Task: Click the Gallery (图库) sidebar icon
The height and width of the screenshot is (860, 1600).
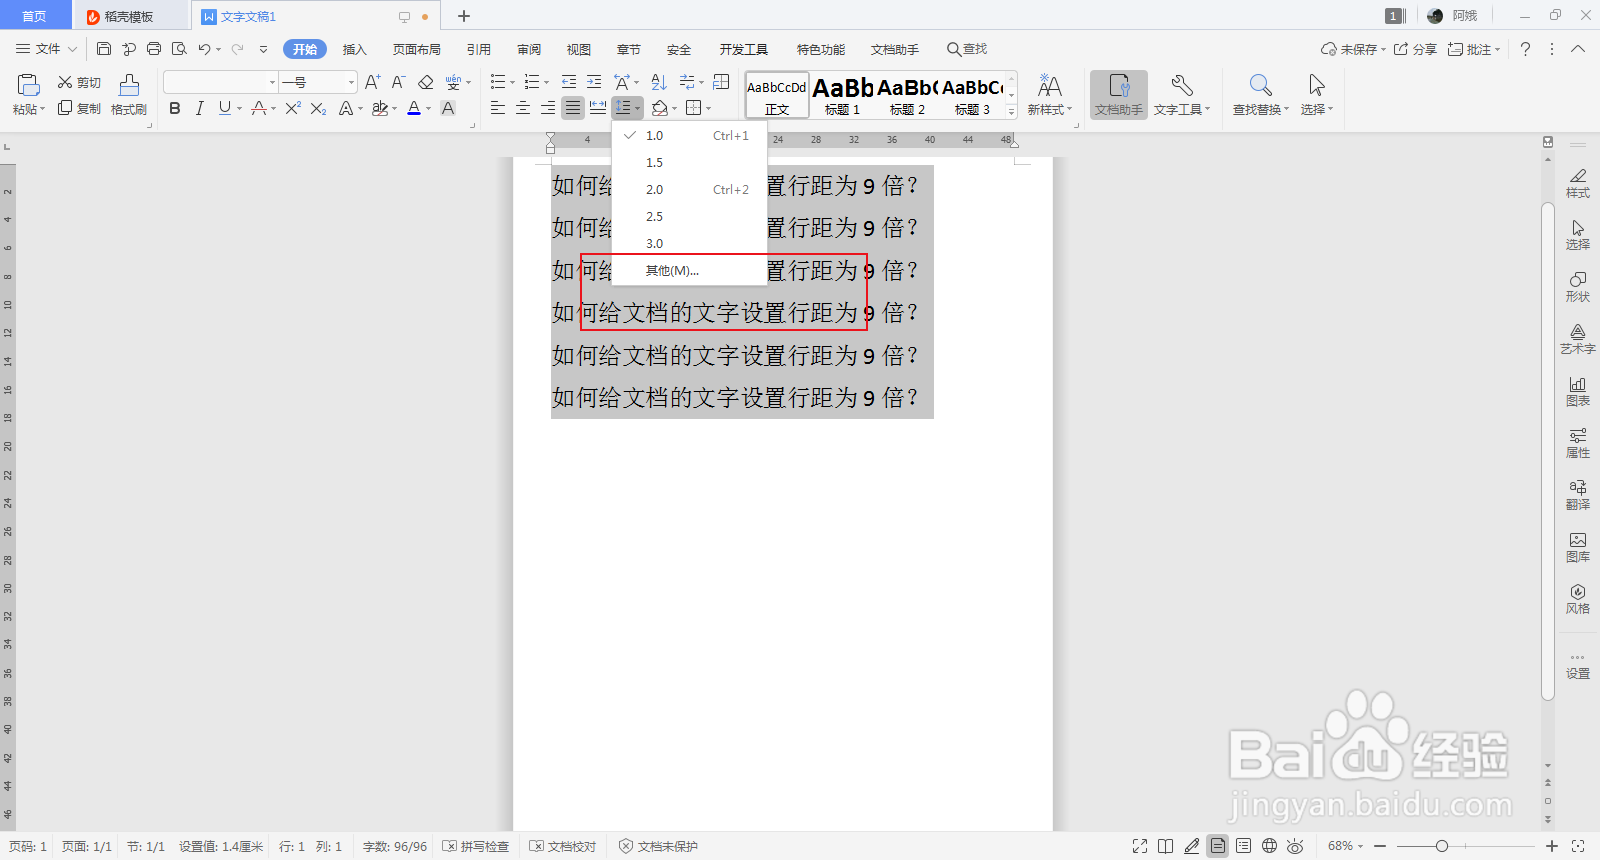Action: coord(1578,547)
